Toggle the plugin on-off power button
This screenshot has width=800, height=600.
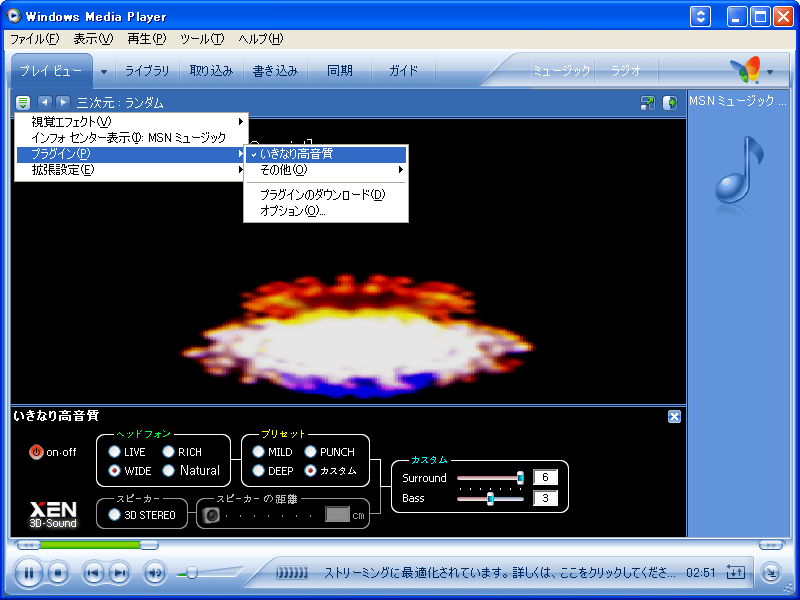[36, 452]
